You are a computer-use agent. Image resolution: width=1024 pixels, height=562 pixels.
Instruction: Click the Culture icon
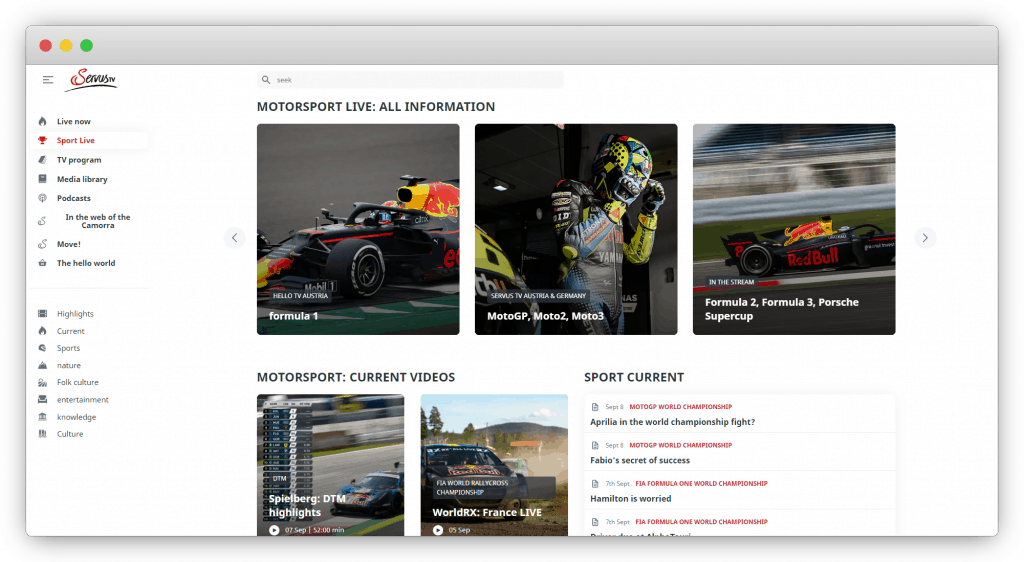click(x=42, y=434)
